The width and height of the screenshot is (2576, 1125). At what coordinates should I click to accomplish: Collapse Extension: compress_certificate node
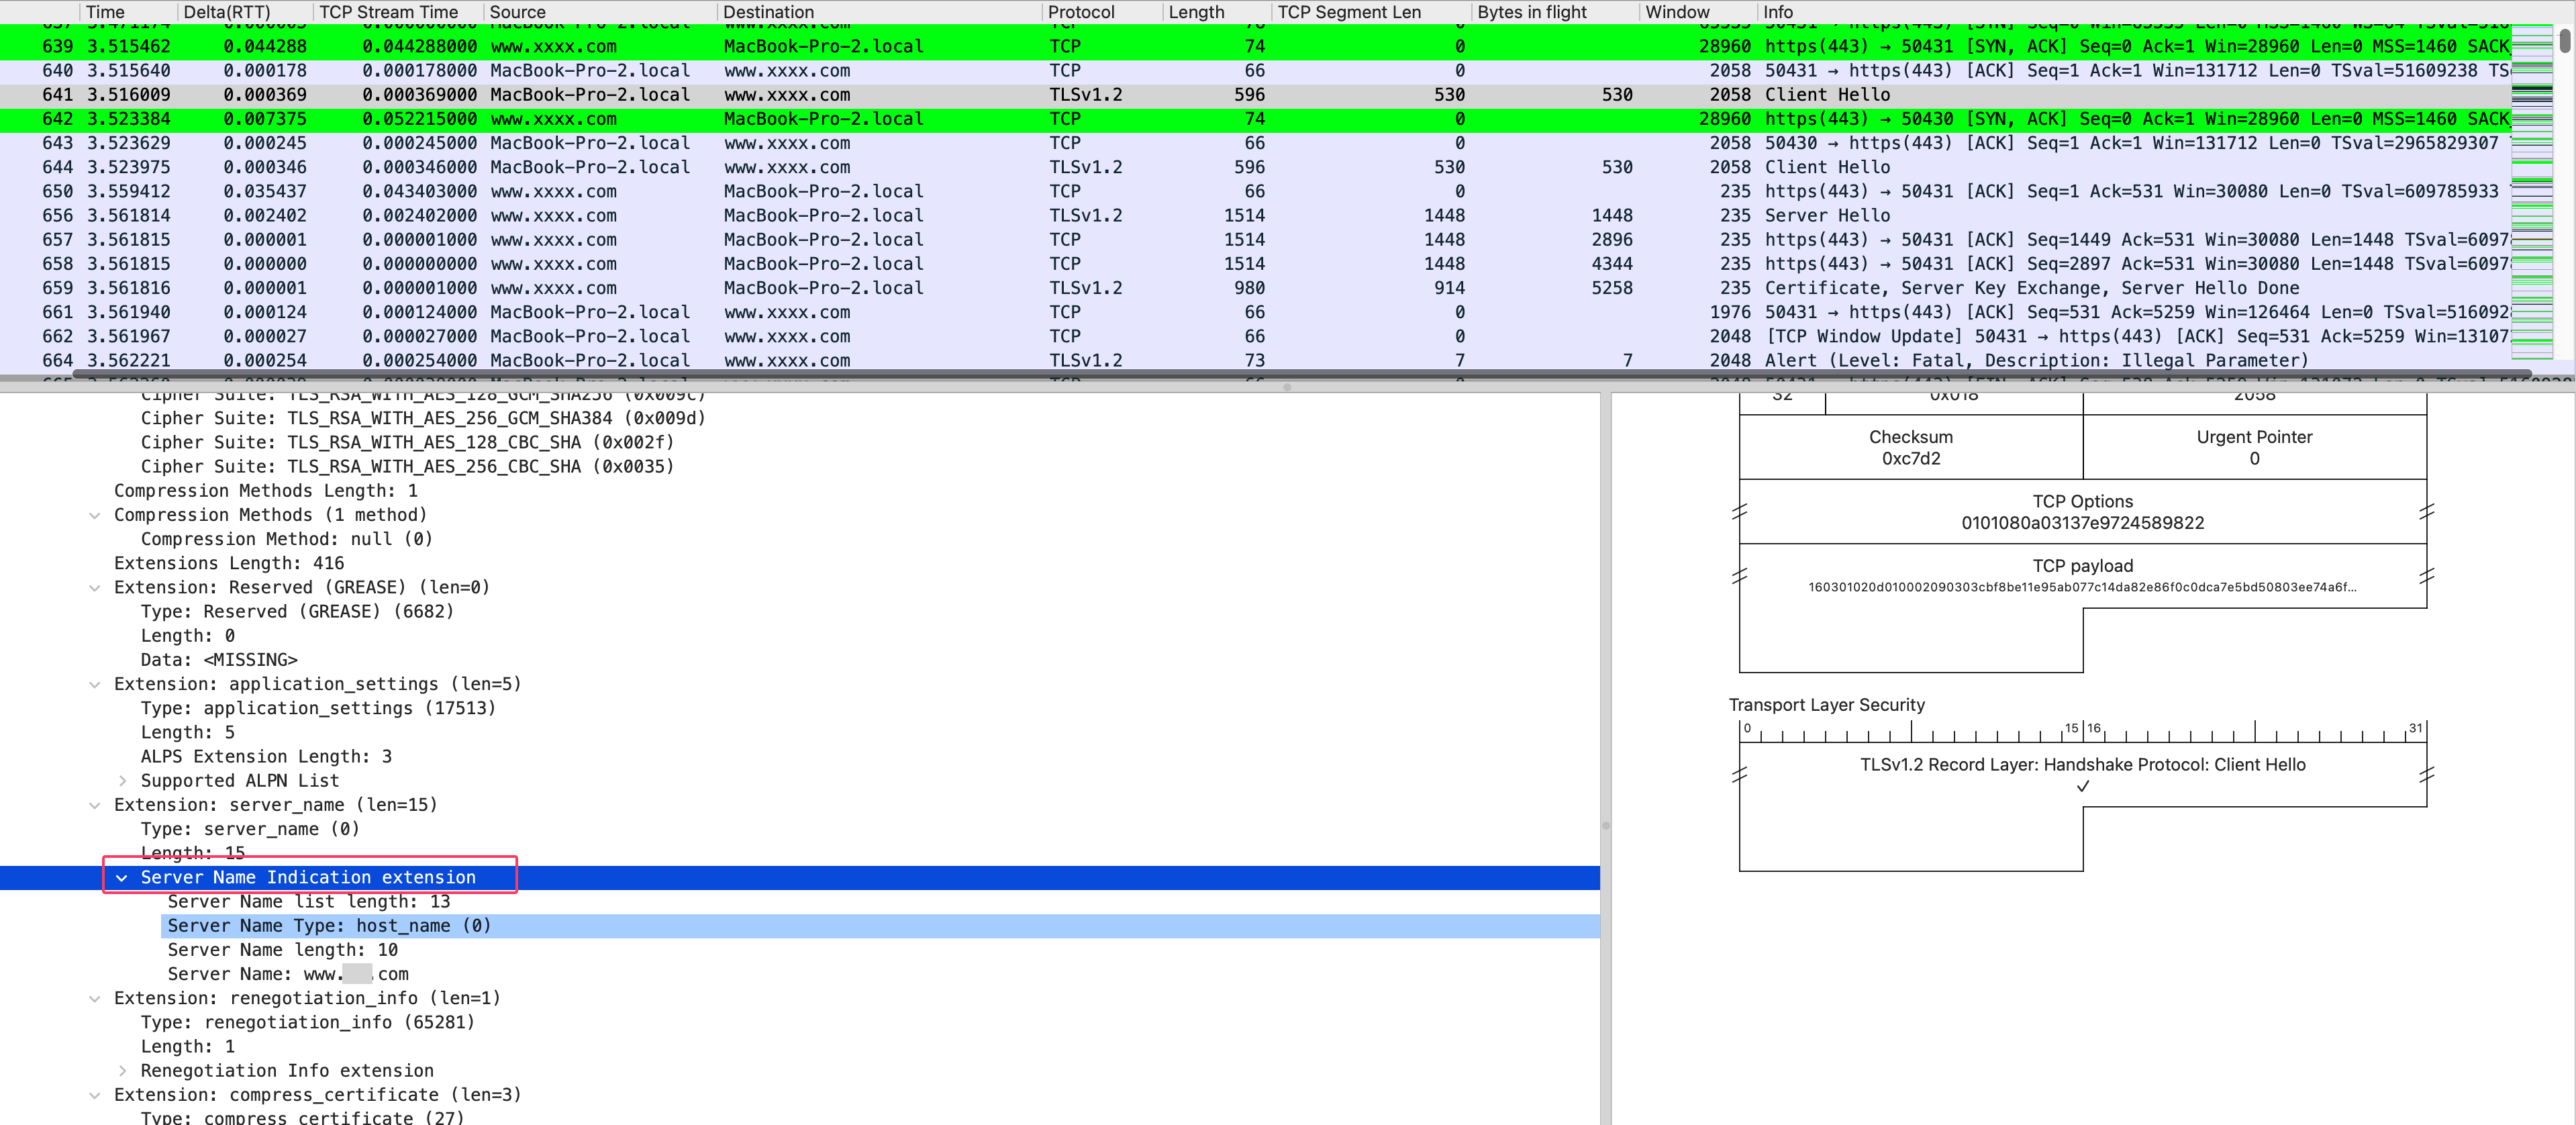click(95, 1095)
